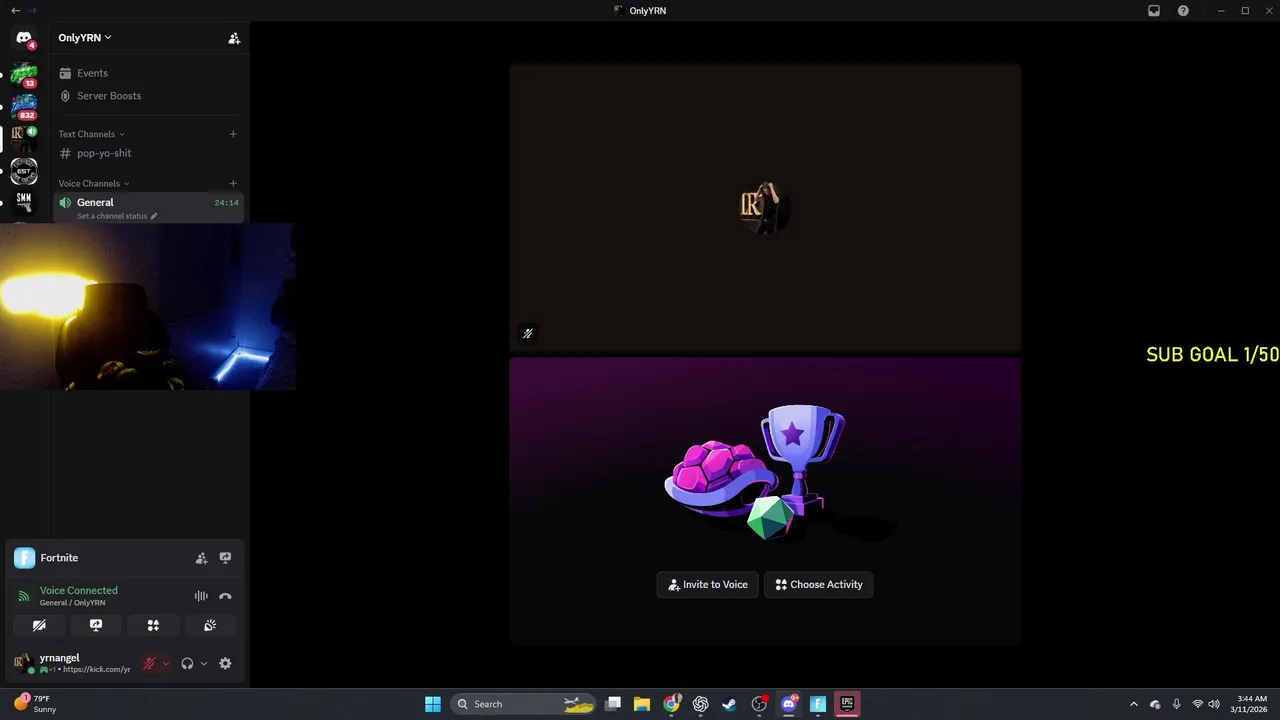1280x720 pixels.
Task: Add a new text channel with plus
Action: 233,134
